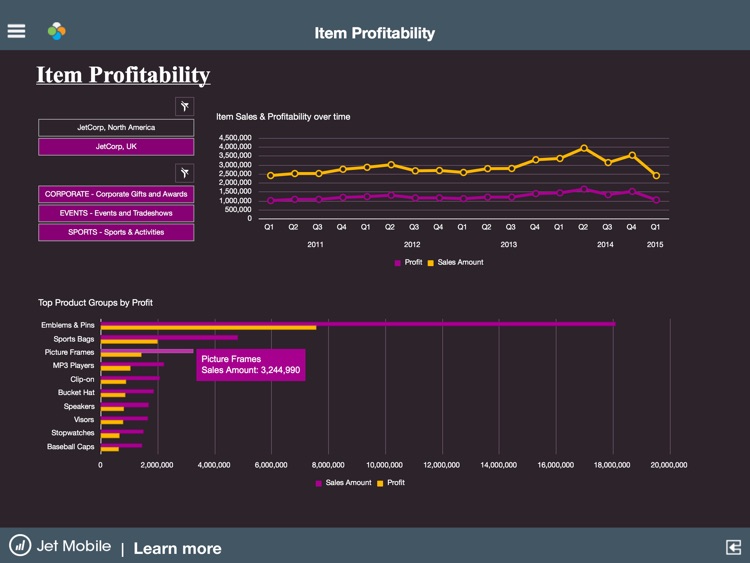This screenshot has width=750, height=563.
Task: Clear the company filter selection icon
Action: tap(184, 106)
